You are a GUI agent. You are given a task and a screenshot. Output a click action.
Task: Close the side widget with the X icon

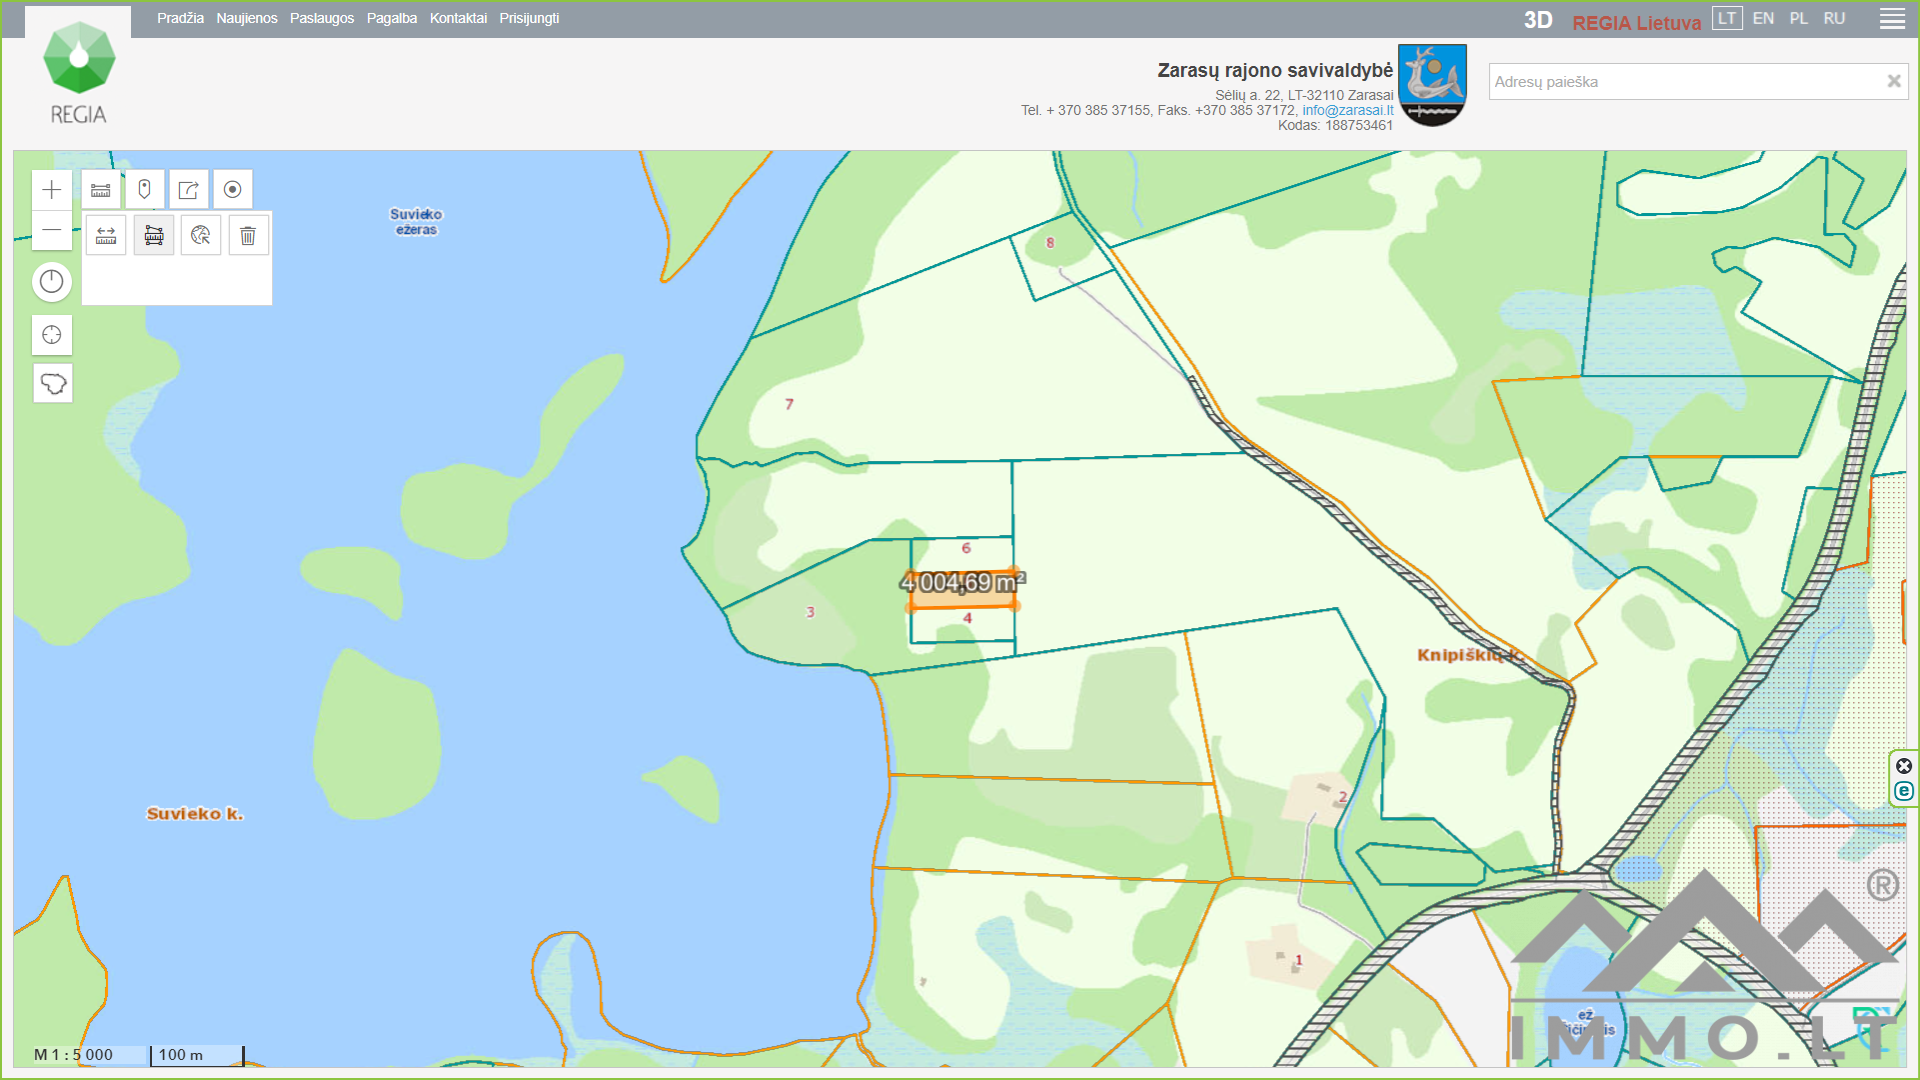coord(1904,766)
